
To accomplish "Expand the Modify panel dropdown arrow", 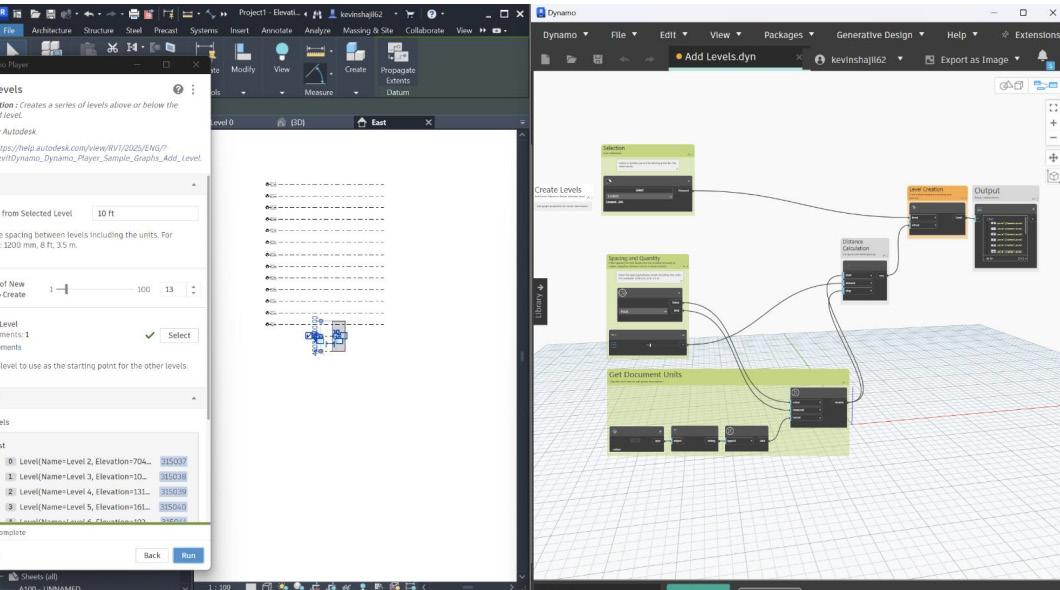I will (x=243, y=93).
